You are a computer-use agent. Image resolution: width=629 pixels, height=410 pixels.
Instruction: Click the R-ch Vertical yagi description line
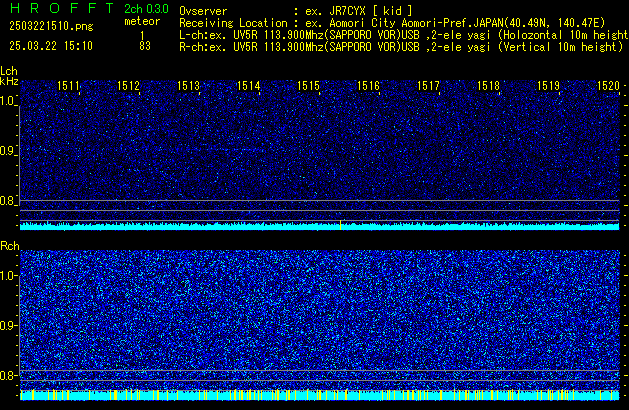pos(401,47)
